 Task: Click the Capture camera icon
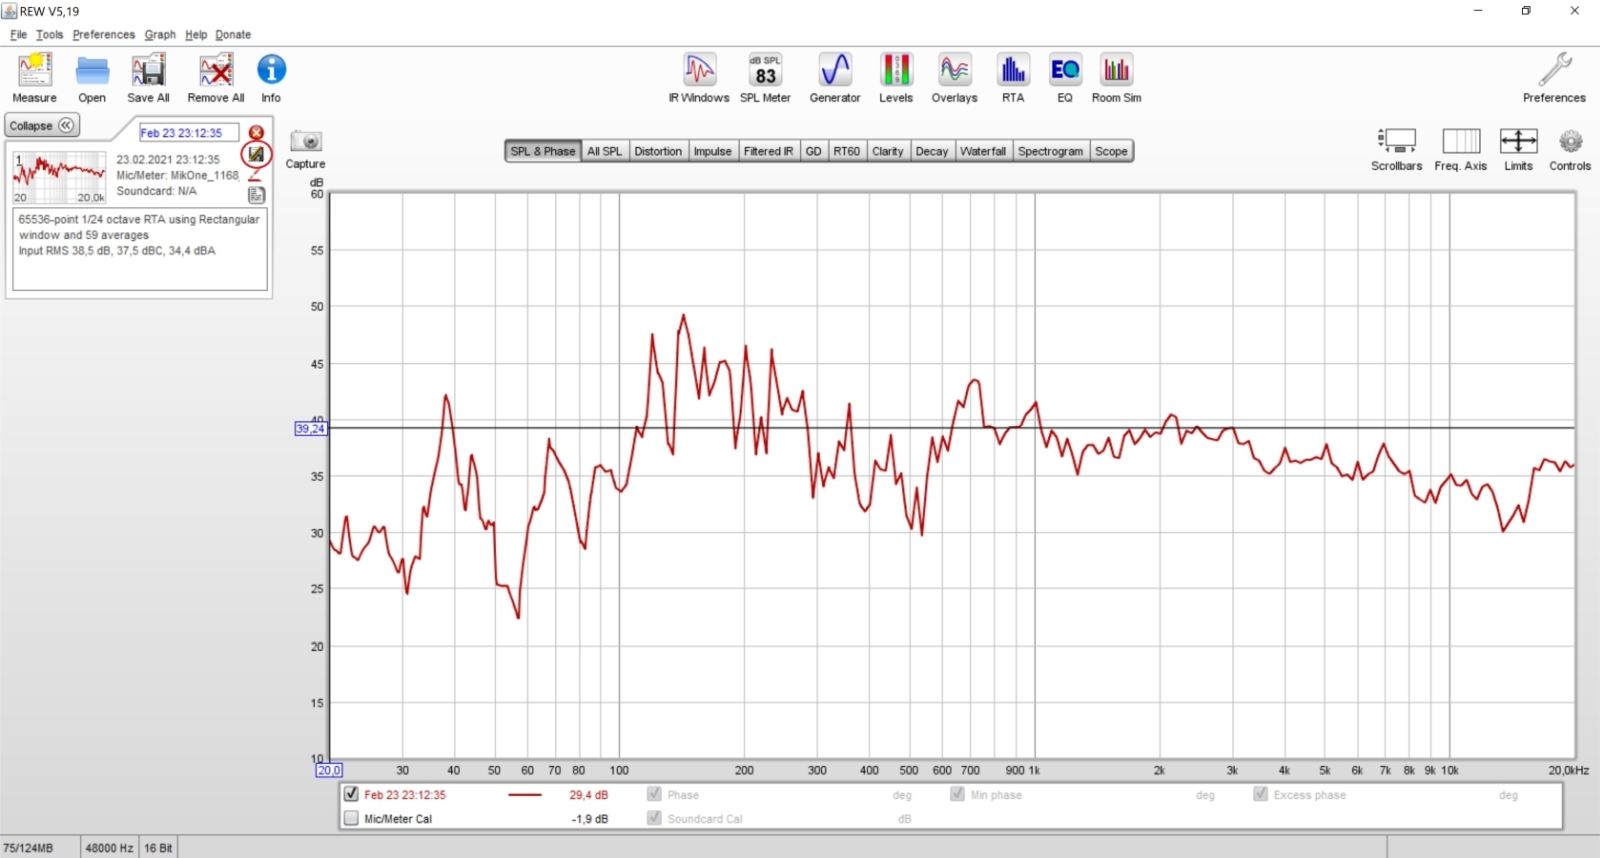[x=305, y=142]
